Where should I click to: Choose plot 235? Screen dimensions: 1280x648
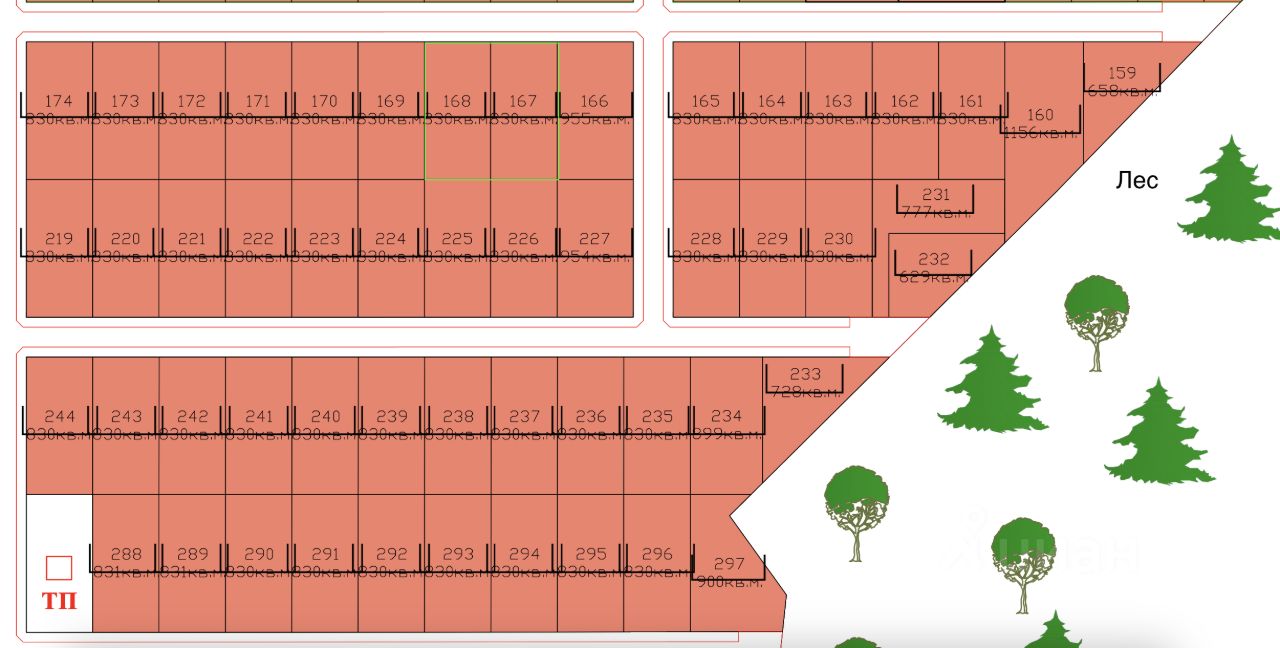coord(658,425)
